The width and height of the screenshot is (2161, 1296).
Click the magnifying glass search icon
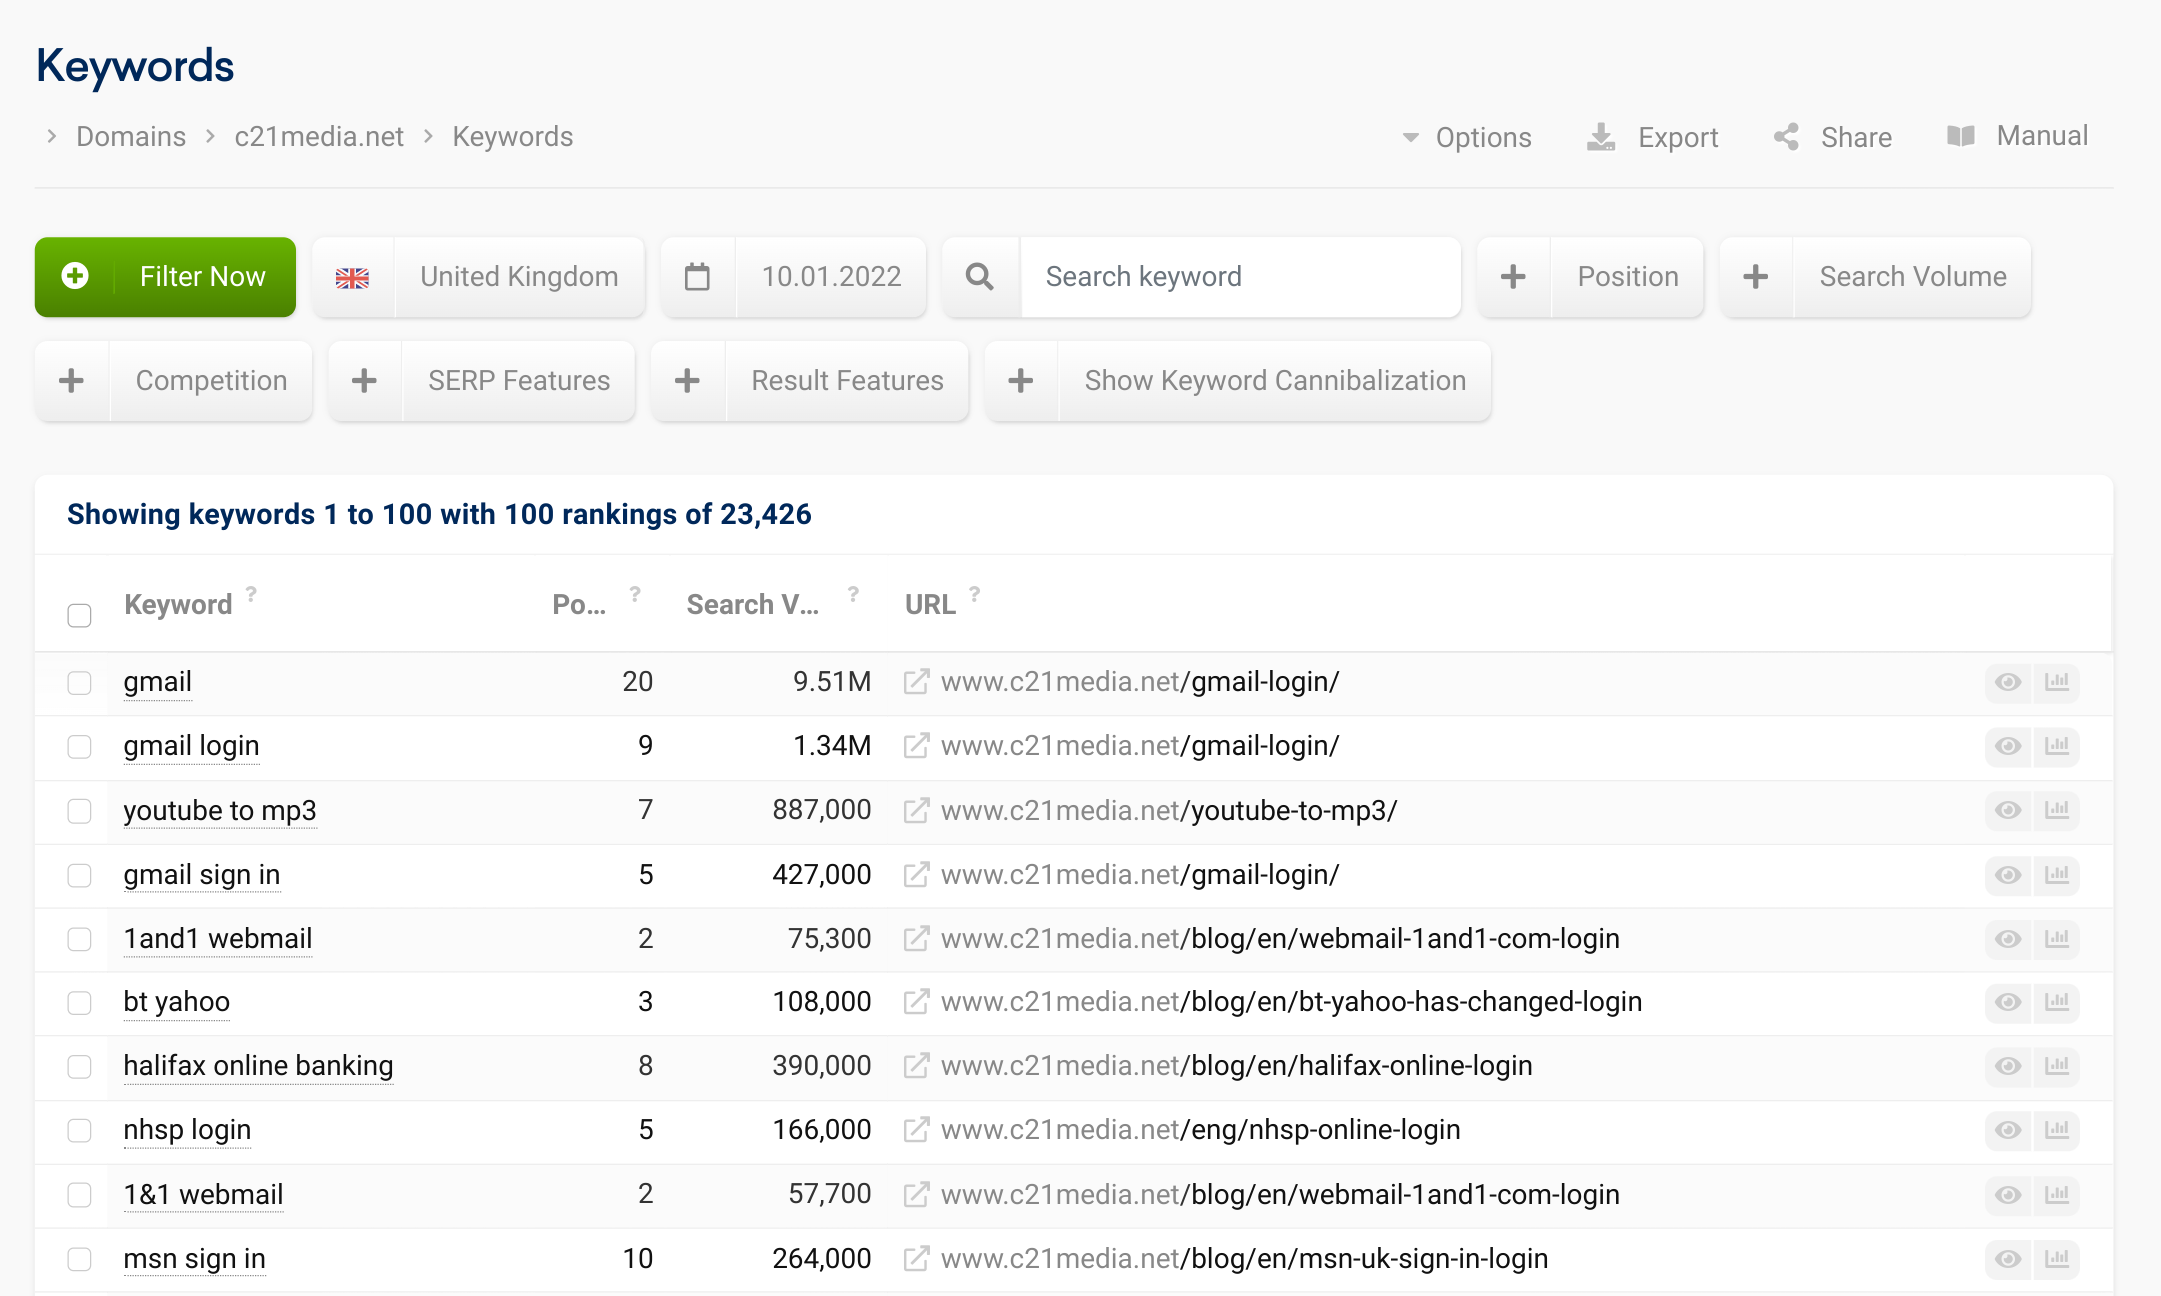(980, 277)
